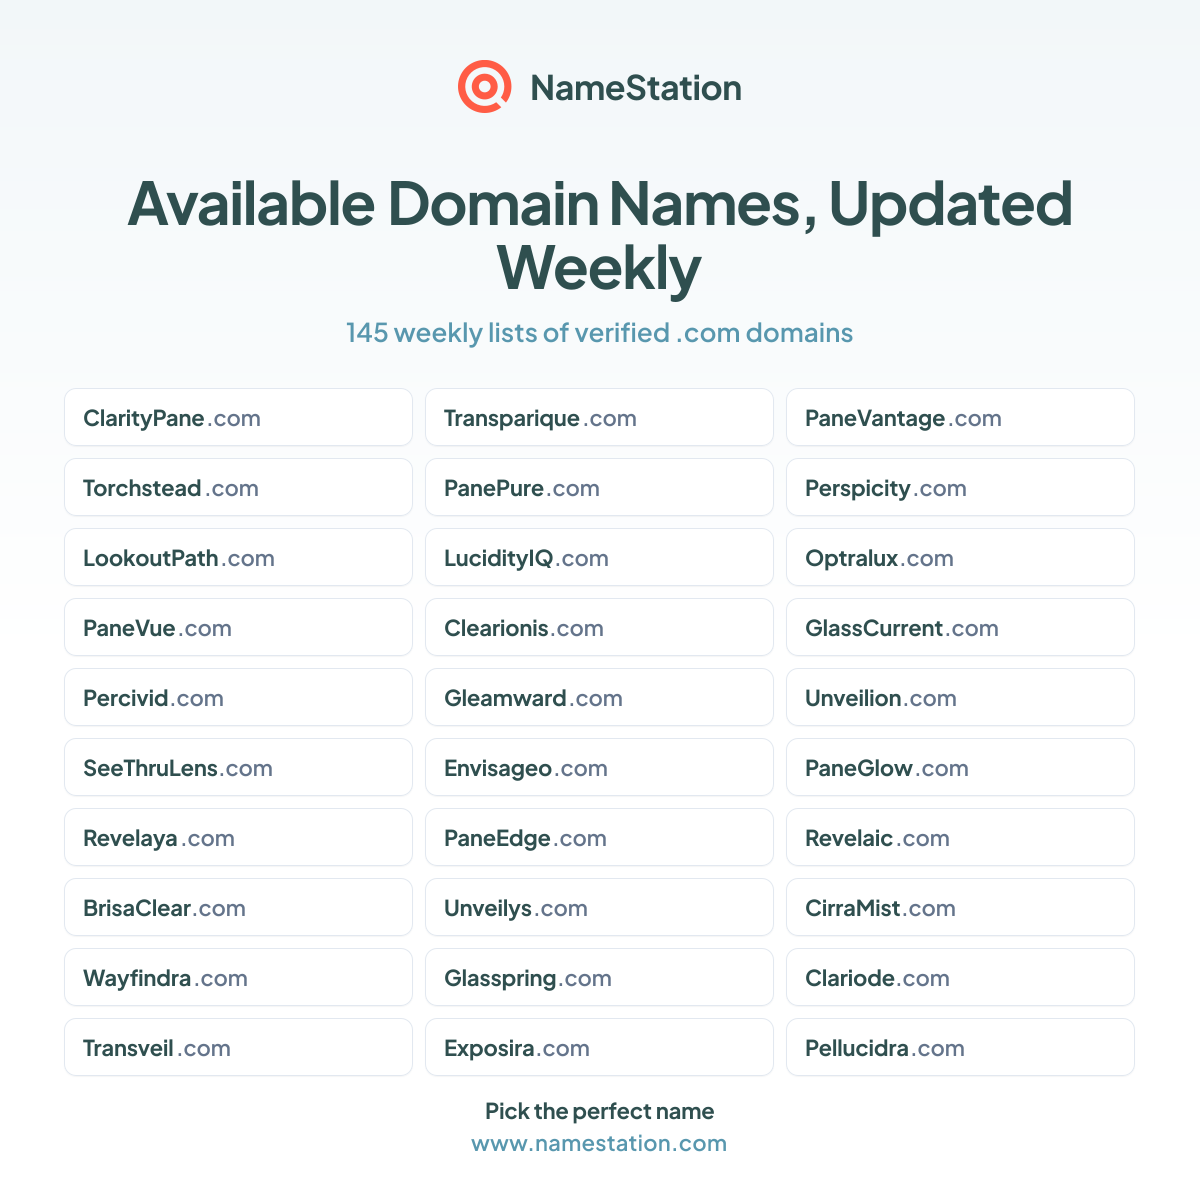Image resolution: width=1200 pixels, height=1200 pixels.
Task: Open the BrisaClear.com domain card
Action: click(x=238, y=907)
